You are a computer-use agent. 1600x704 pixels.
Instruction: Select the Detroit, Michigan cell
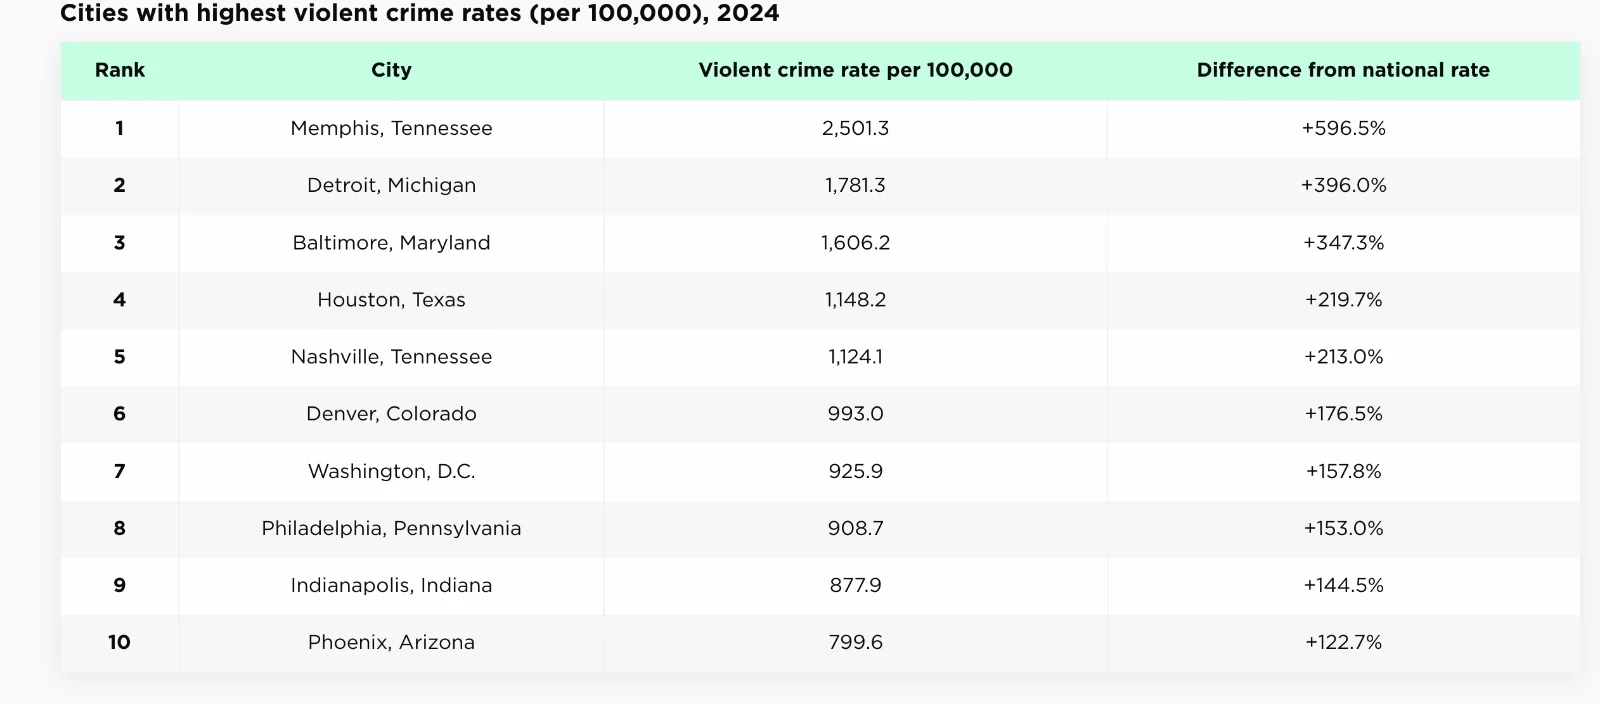(x=391, y=185)
